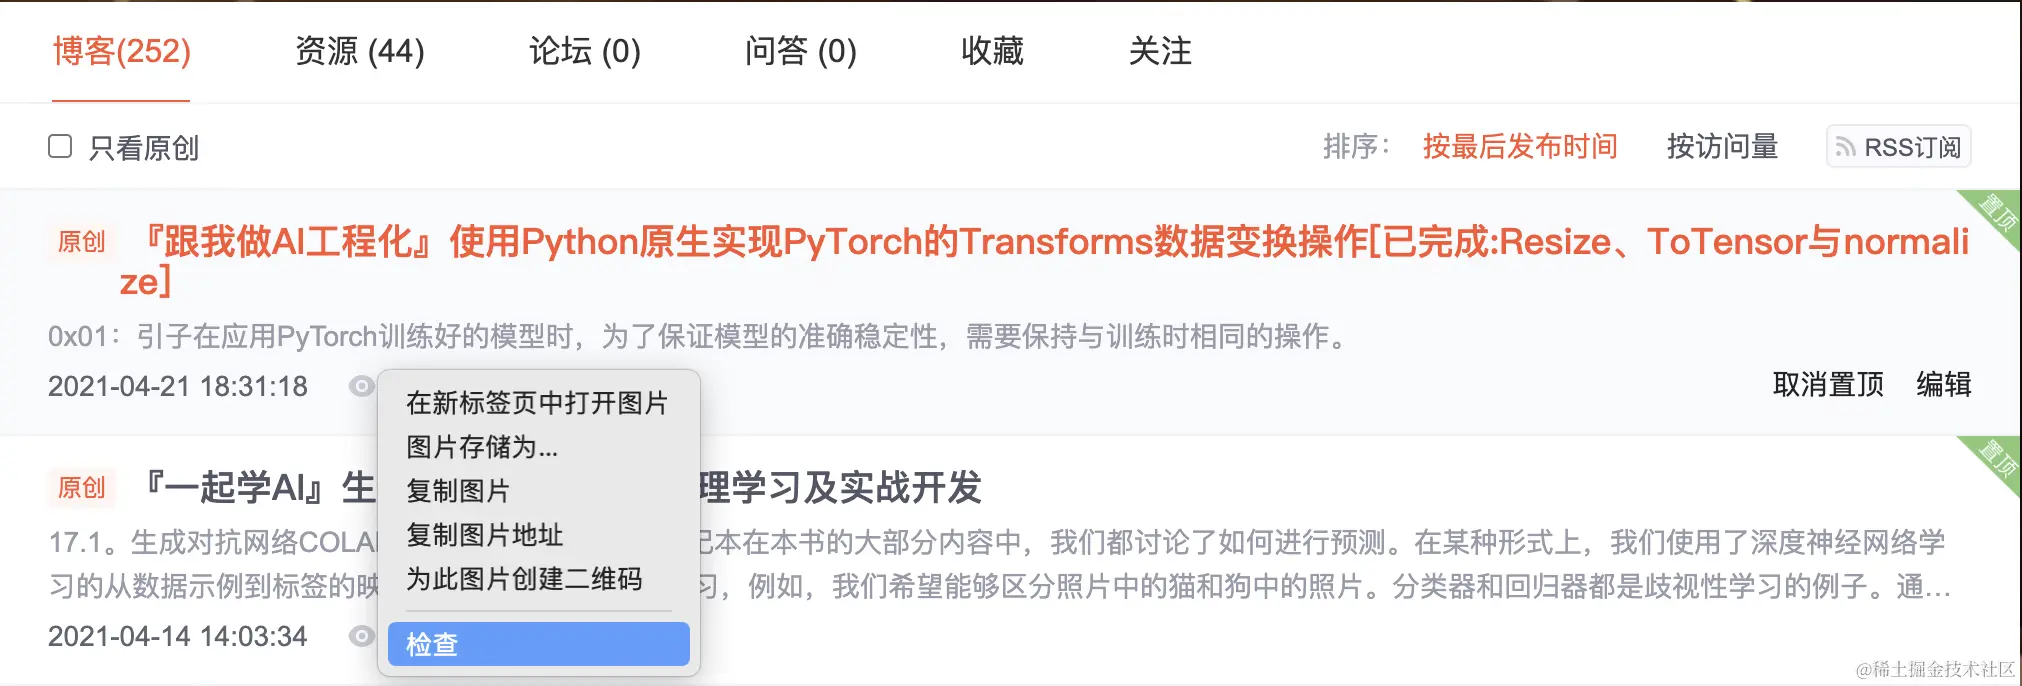Switch to the 问答 (0) tab
The width and height of the screenshot is (2022, 686).
pos(800,51)
